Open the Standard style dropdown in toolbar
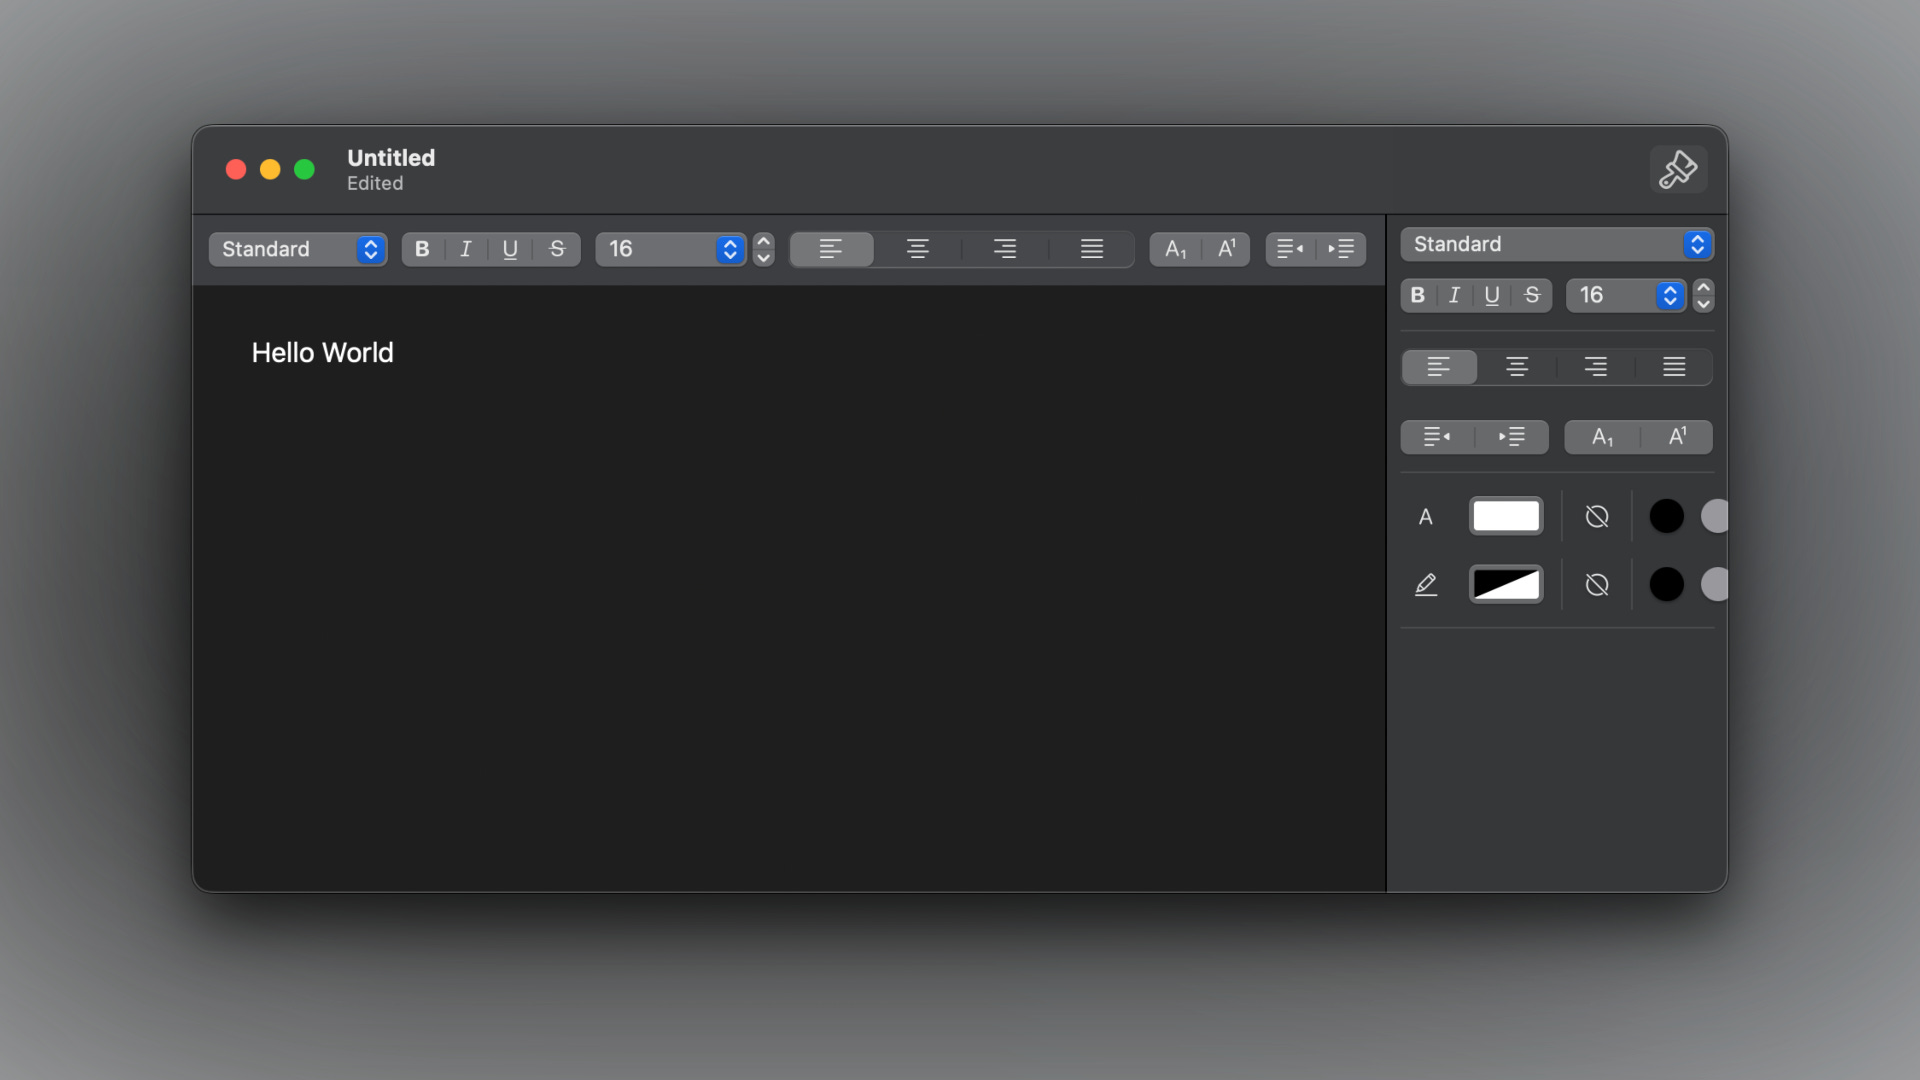 pos(298,249)
